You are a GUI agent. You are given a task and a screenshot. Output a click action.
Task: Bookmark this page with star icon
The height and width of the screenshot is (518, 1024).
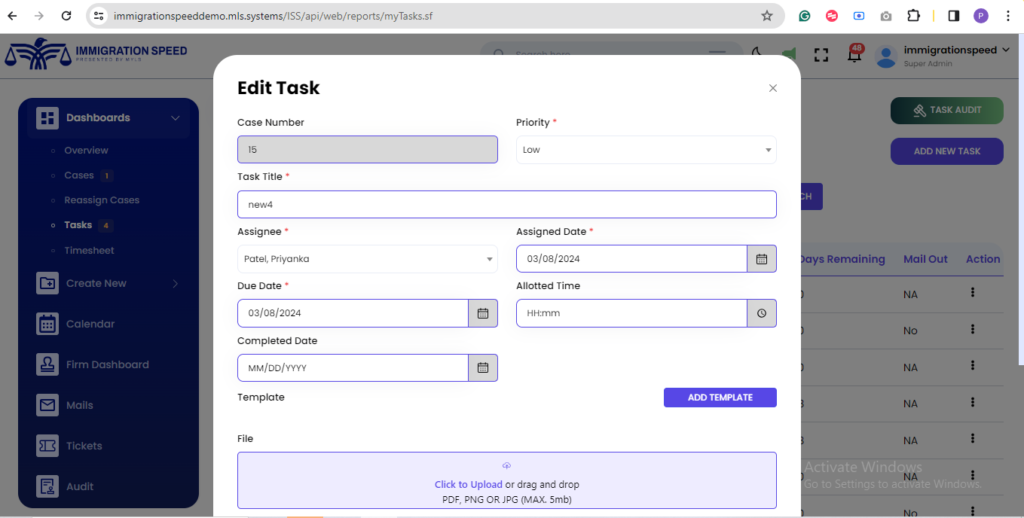tap(767, 16)
